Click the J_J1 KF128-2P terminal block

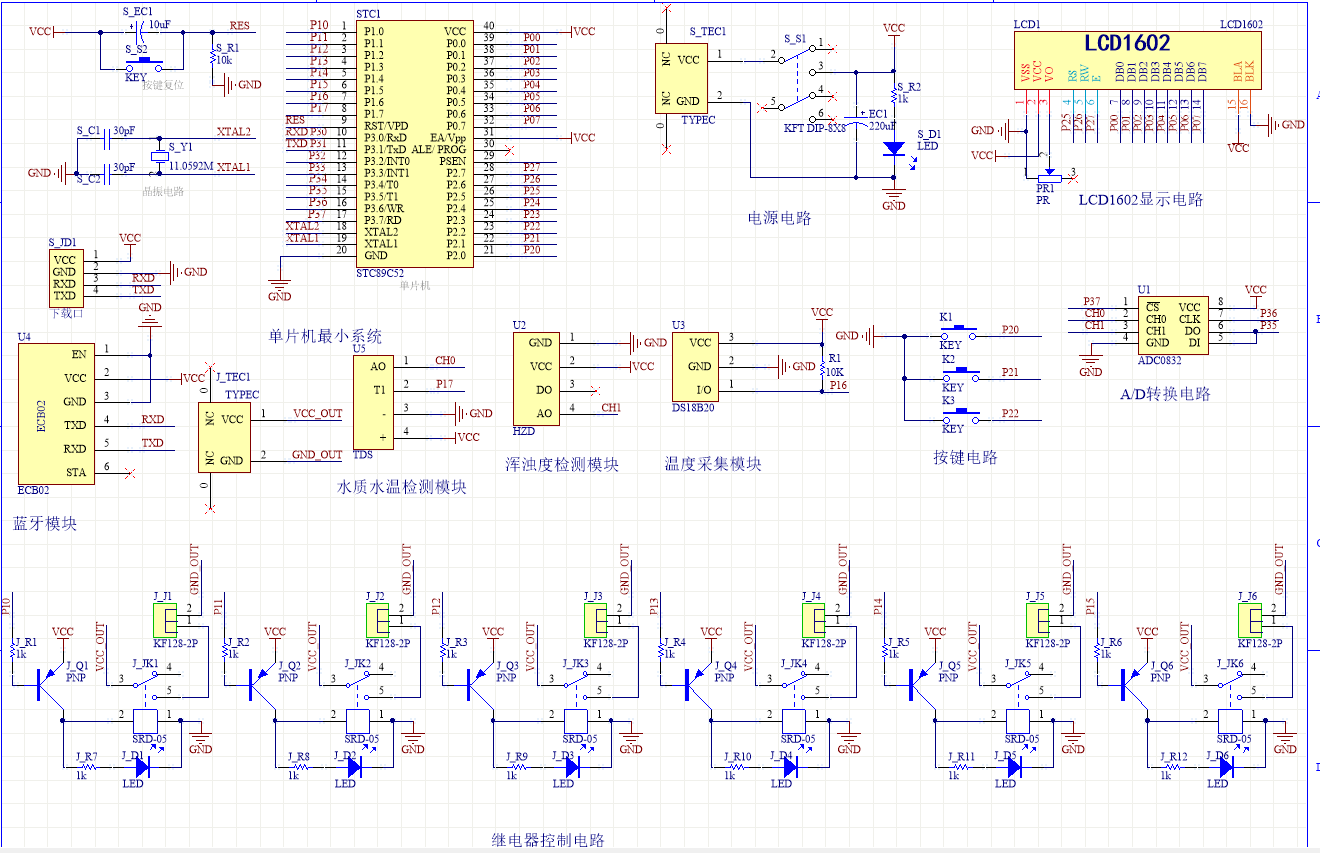pos(163,620)
